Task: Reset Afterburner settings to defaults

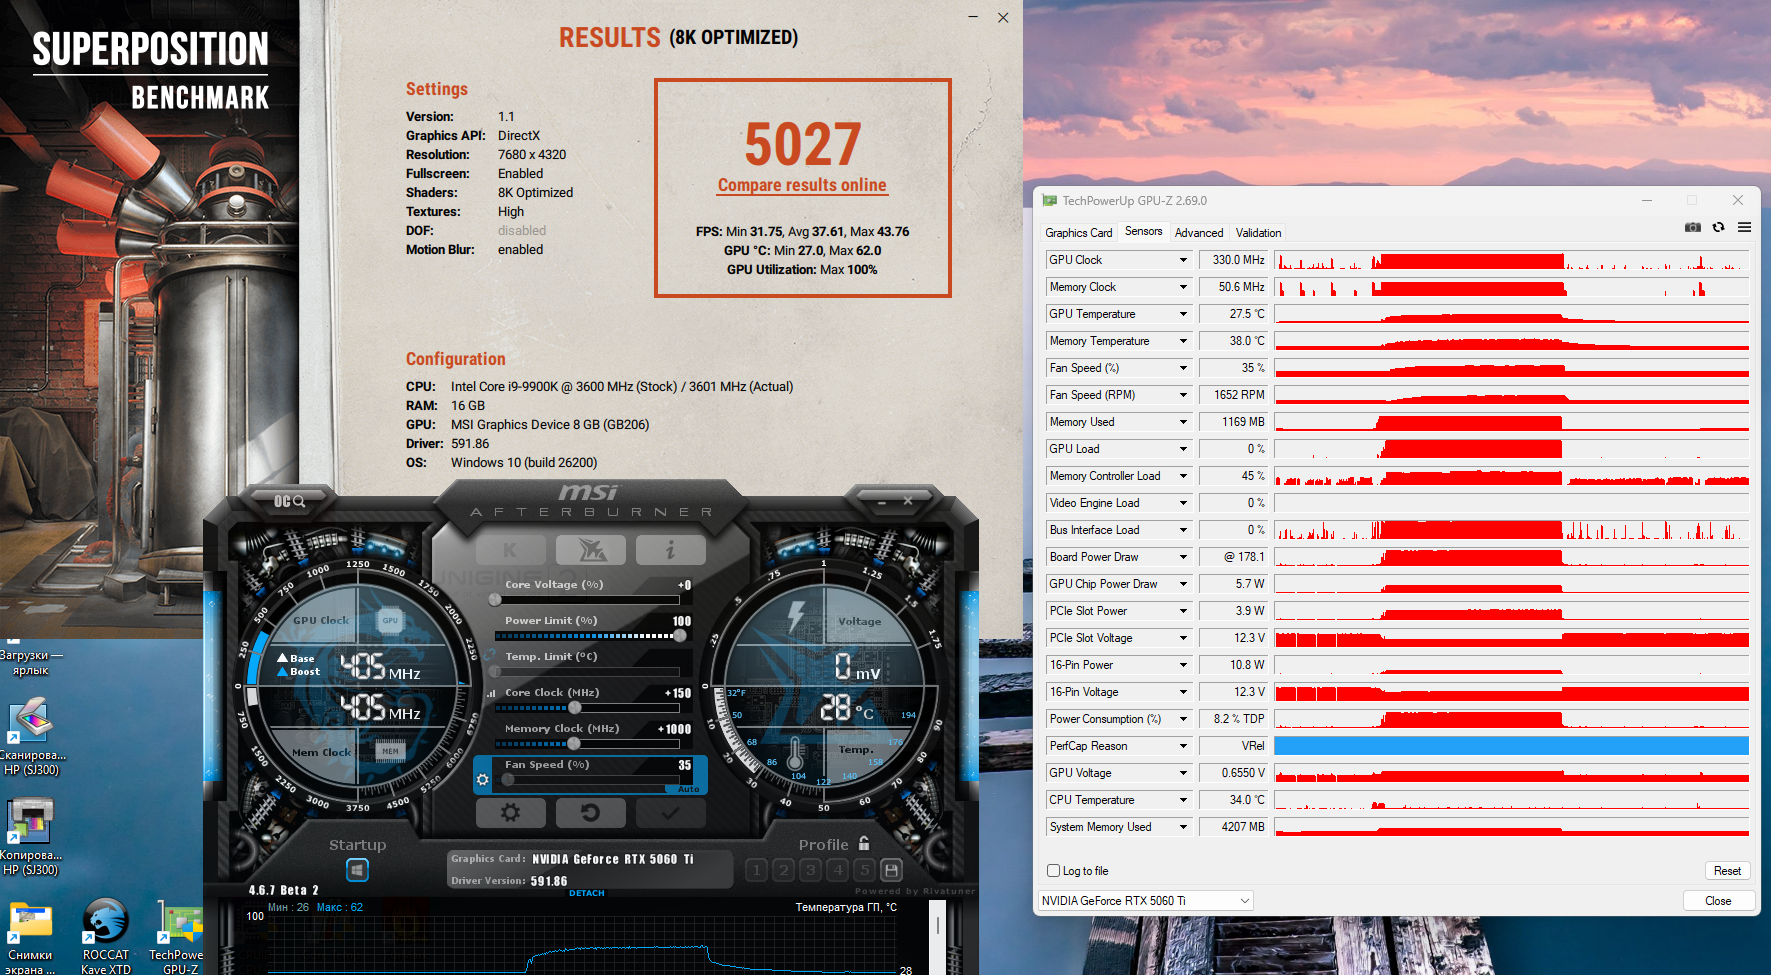Action: pyautogui.click(x=590, y=813)
